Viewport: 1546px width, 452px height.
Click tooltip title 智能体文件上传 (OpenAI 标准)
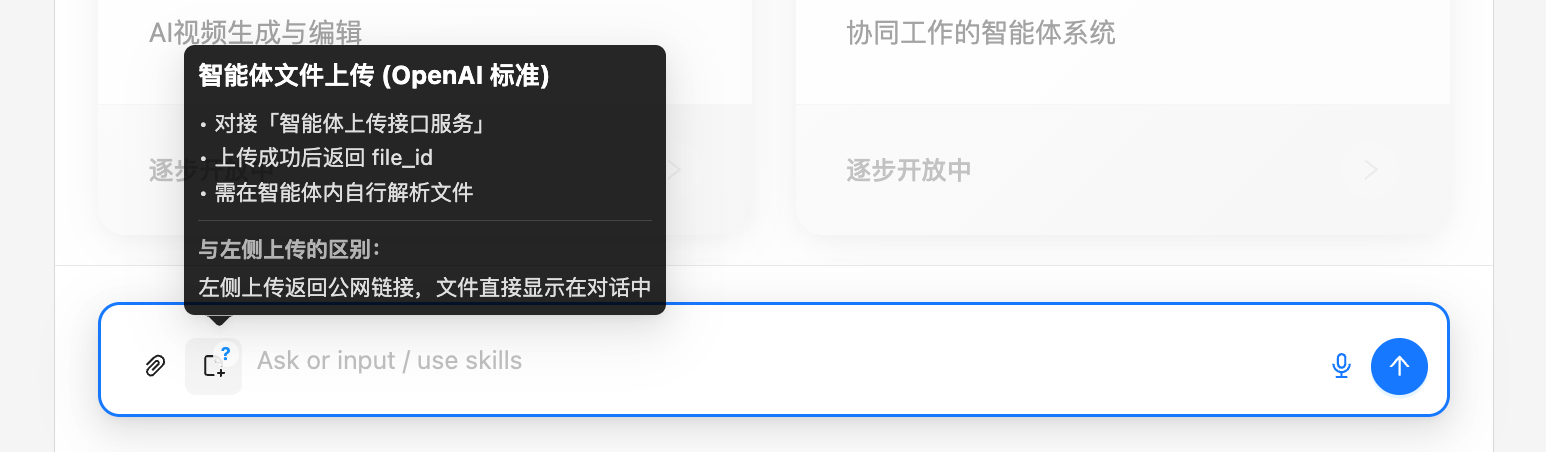pos(374,77)
